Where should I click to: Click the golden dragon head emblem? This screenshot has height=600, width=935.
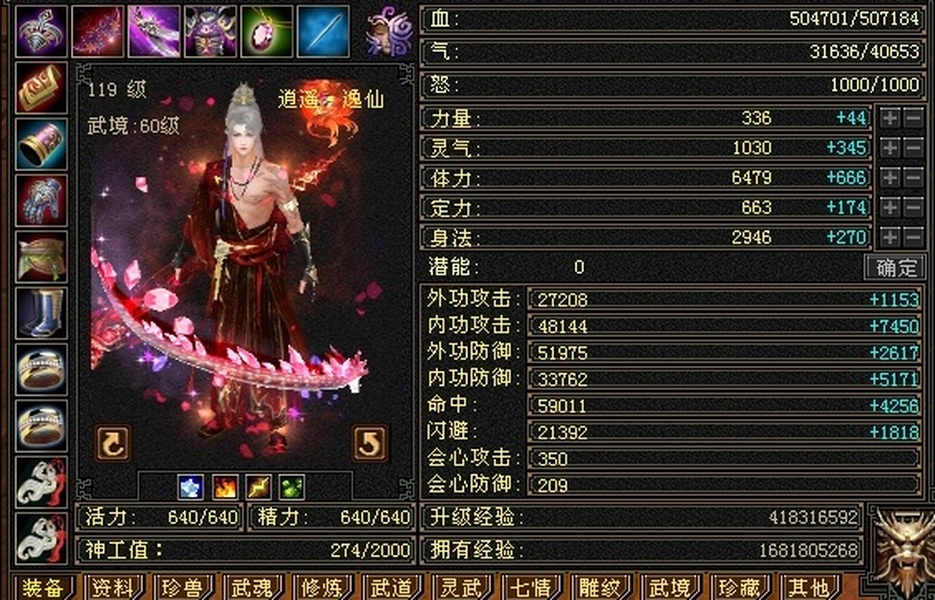tap(904, 545)
